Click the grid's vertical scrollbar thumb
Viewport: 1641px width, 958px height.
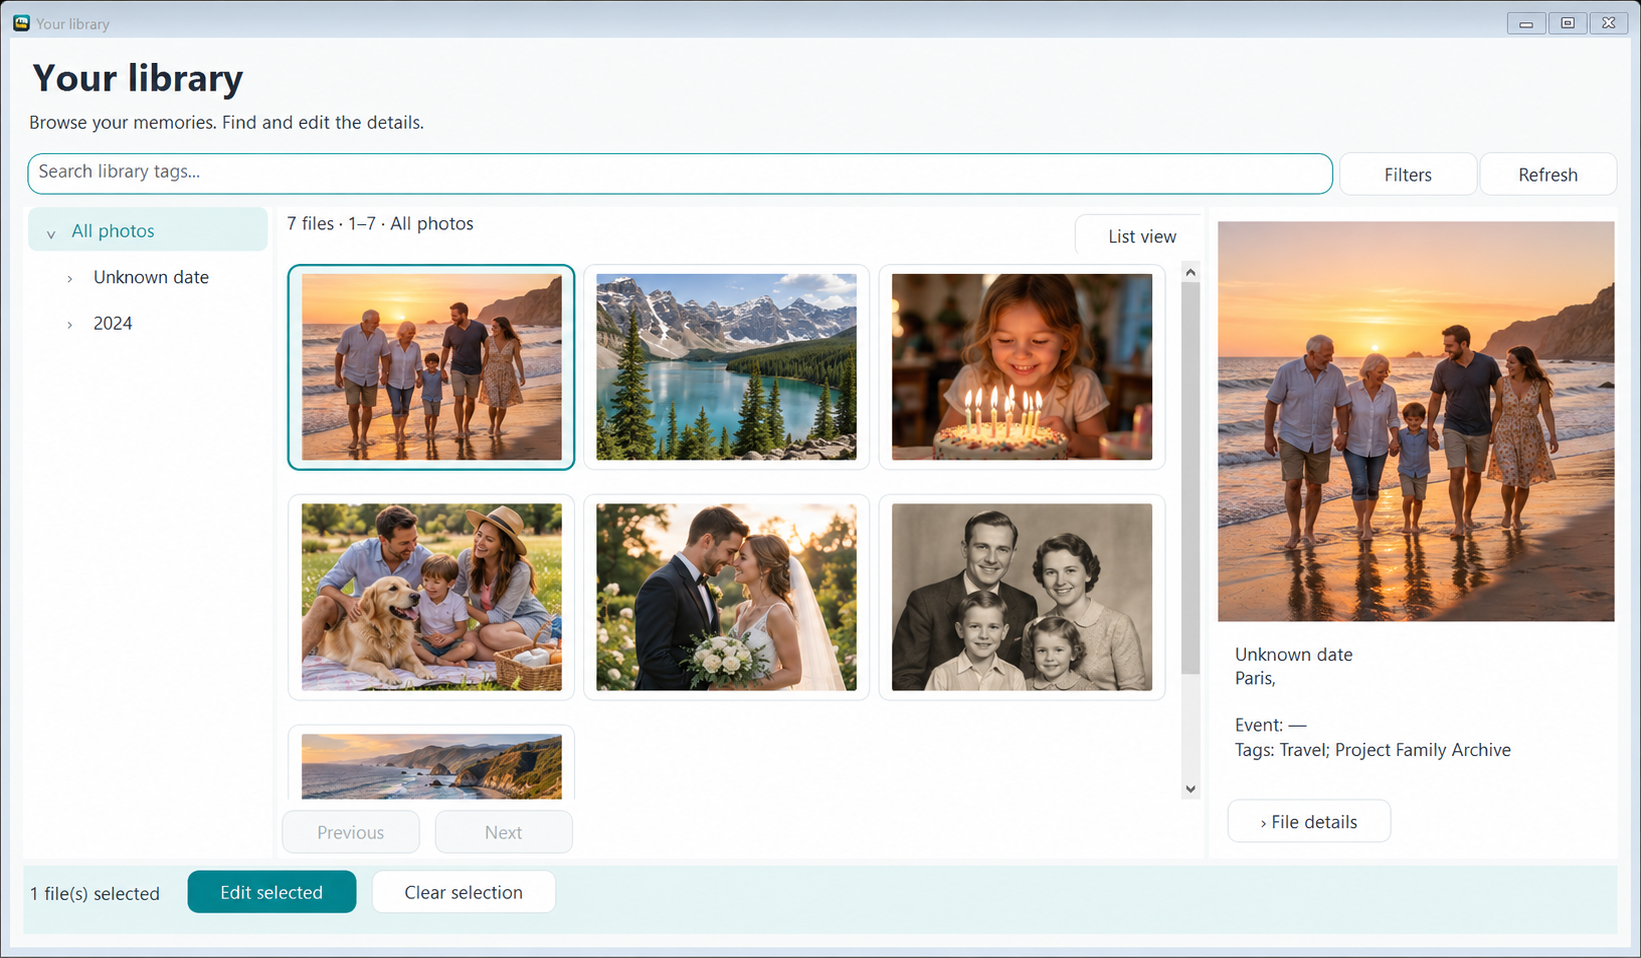pyautogui.click(x=1190, y=478)
